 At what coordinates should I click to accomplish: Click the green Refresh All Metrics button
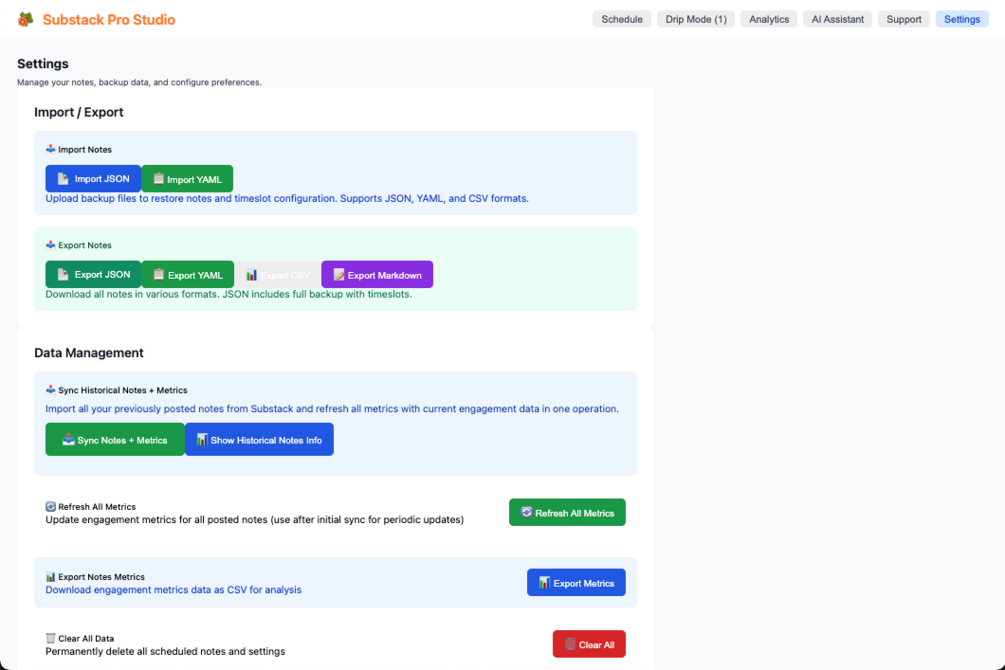567,512
